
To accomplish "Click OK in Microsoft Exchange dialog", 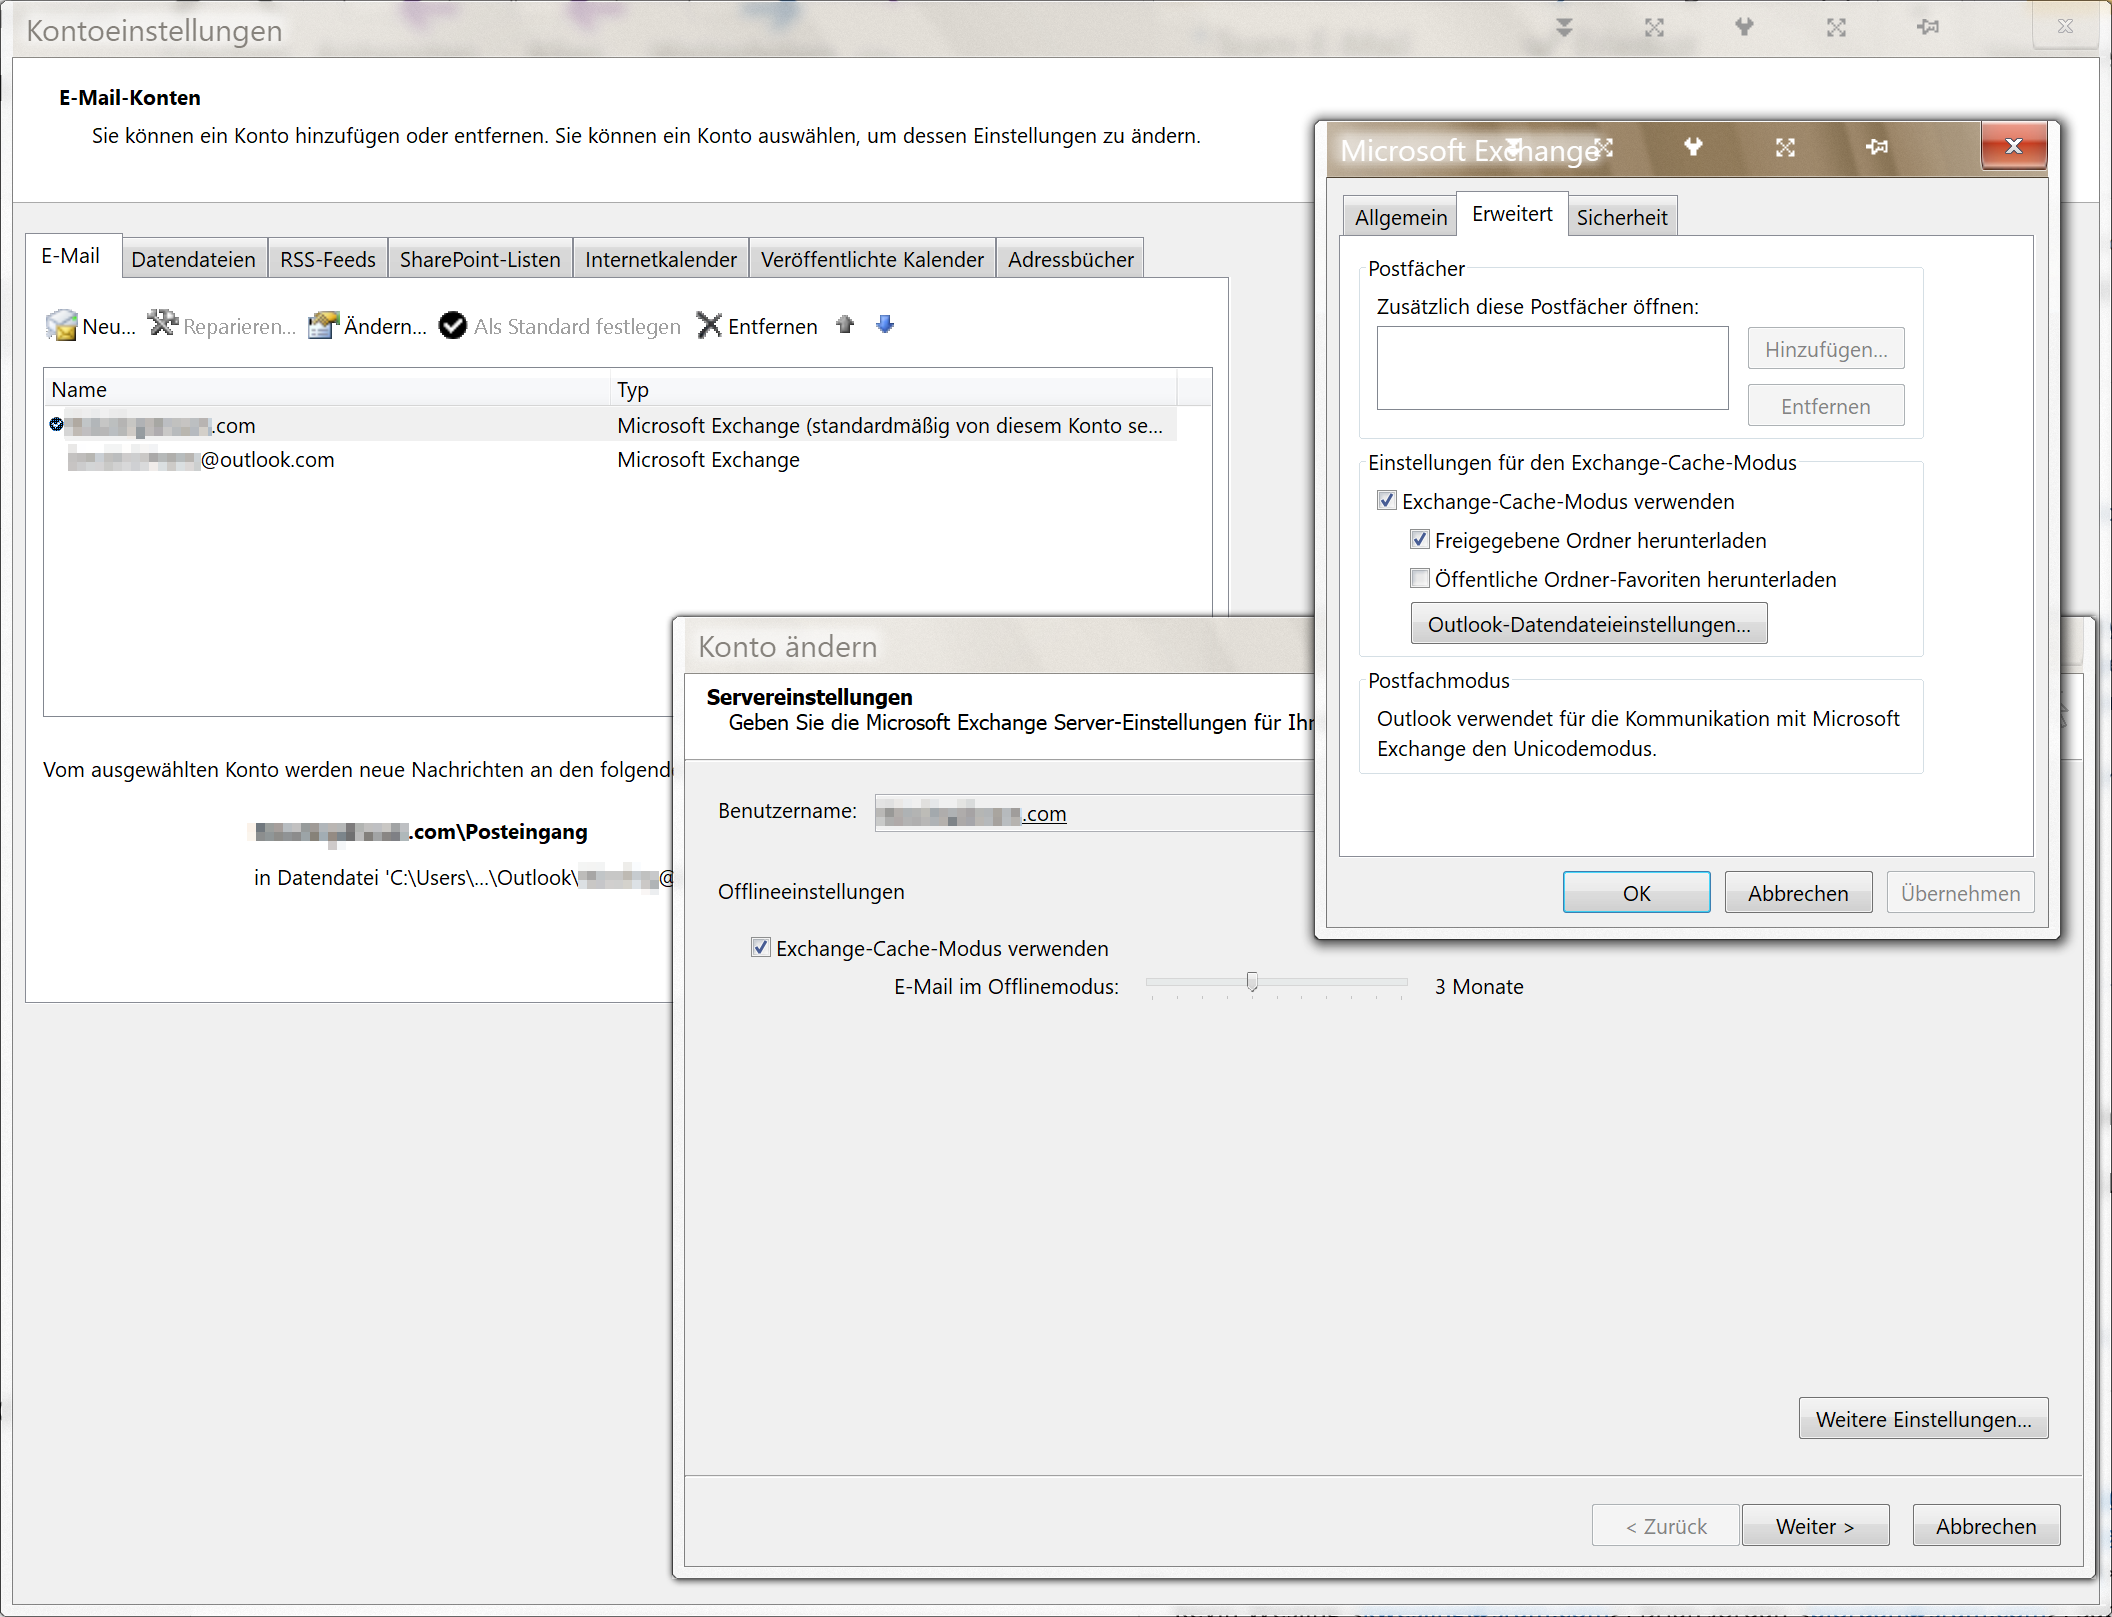I will coord(1637,893).
